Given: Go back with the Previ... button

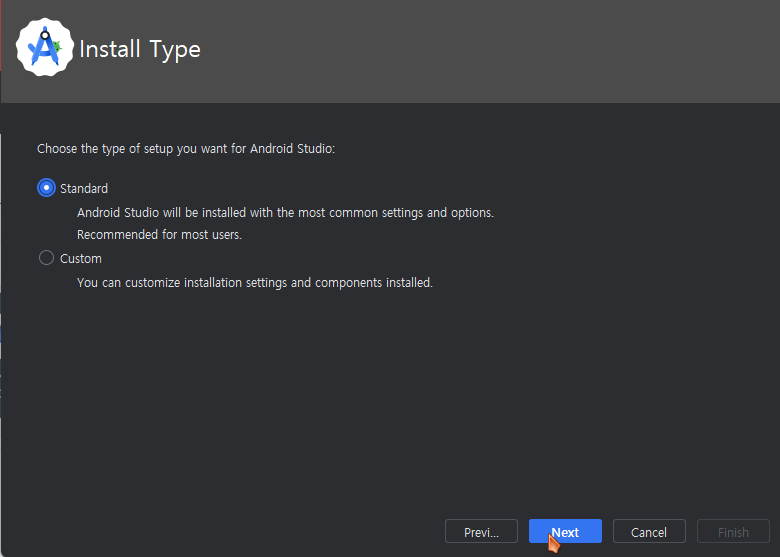Looking at the screenshot, I should point(481,532).
